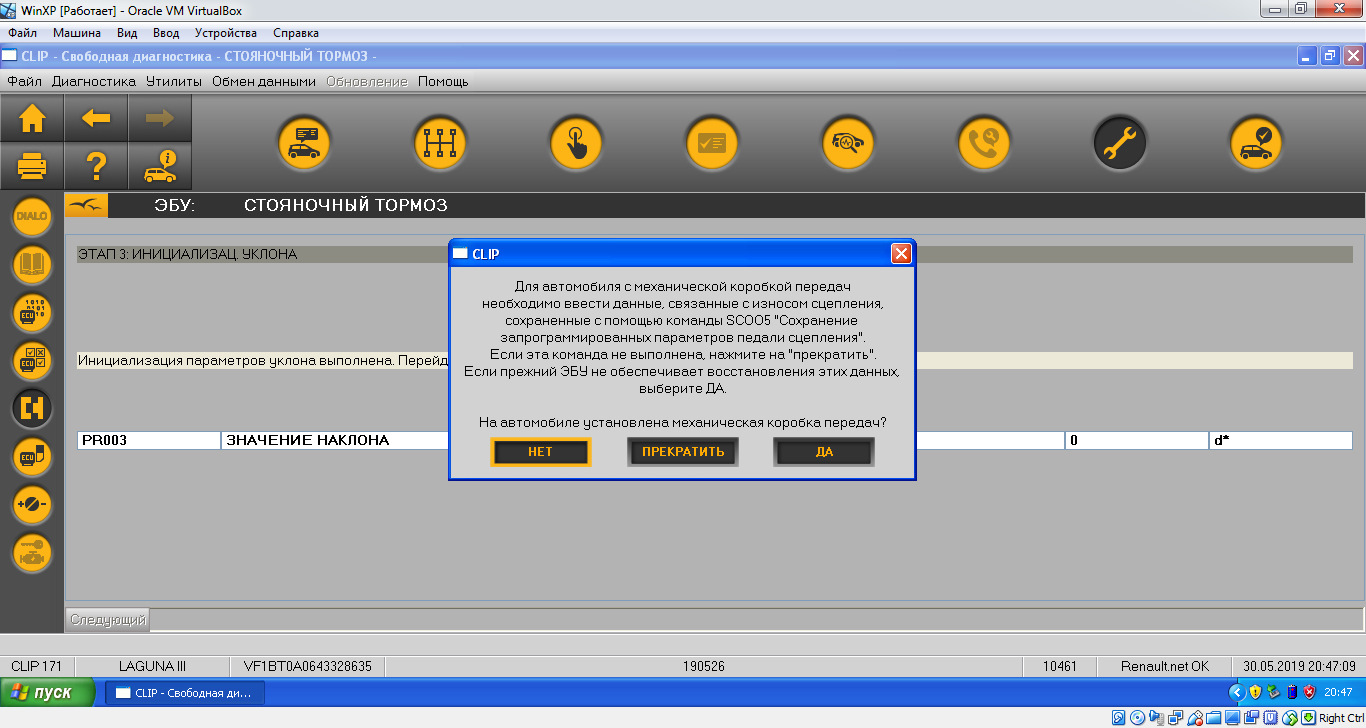Click the parameter value 0 cell

pos(1136,441)
